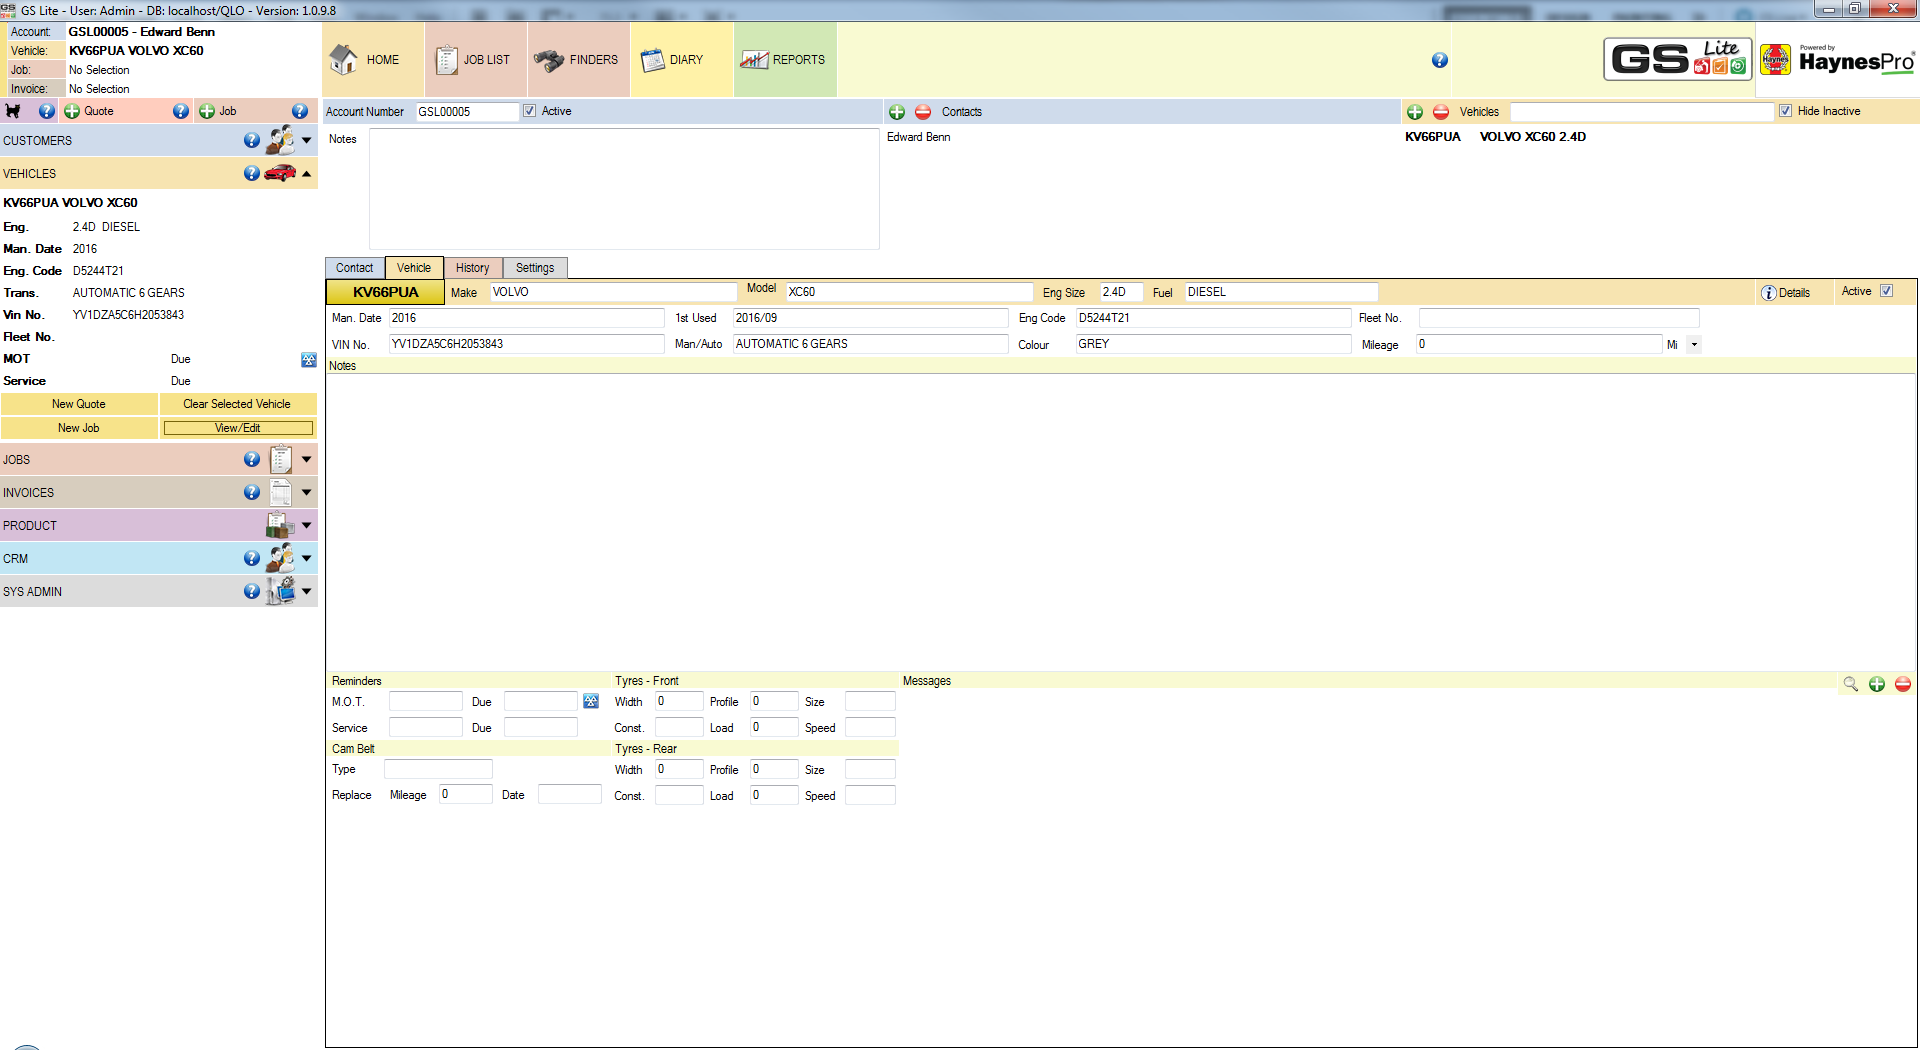Click the JOBS clipboard icon
The image size is (1920, 1050).
point(281,459)
